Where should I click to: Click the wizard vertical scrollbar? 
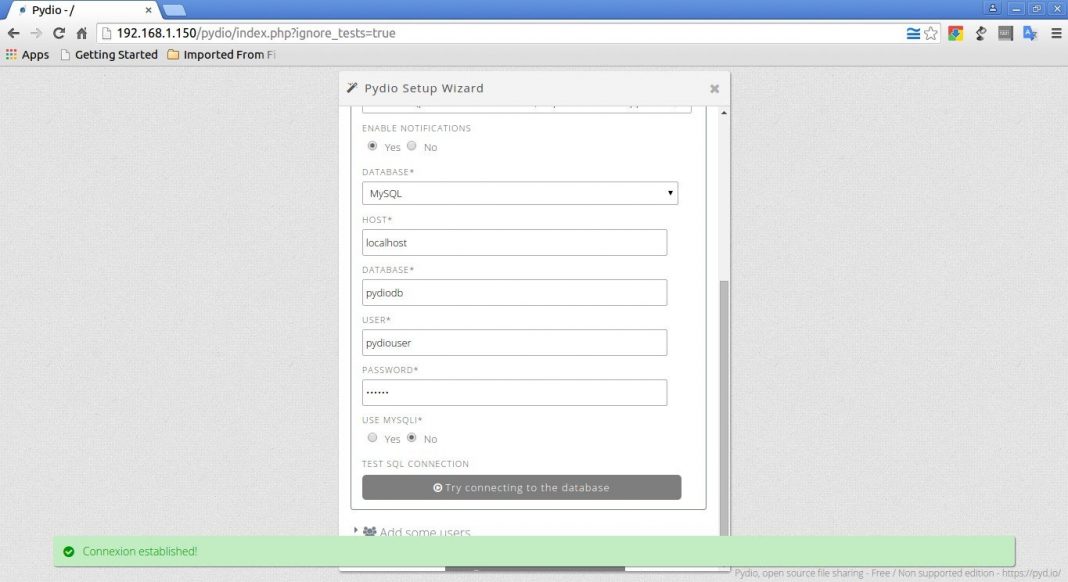[x=724, y=409]
